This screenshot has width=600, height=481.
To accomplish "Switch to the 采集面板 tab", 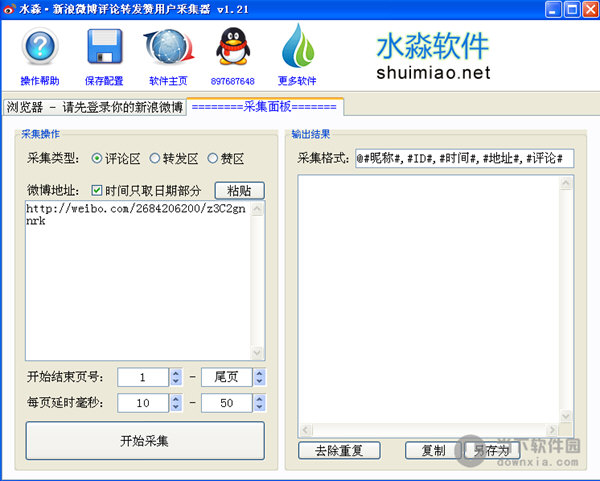I will pos(264,106).
